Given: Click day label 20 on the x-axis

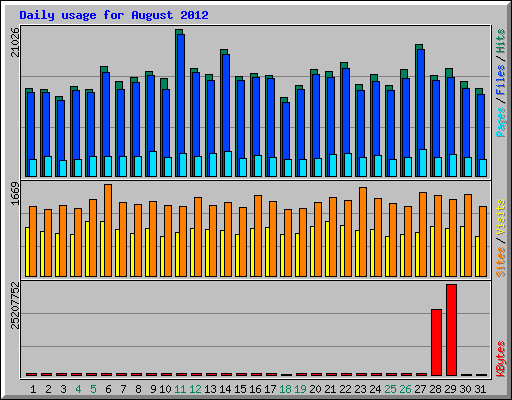Looking at the screenshot, I should pos(315,389).
